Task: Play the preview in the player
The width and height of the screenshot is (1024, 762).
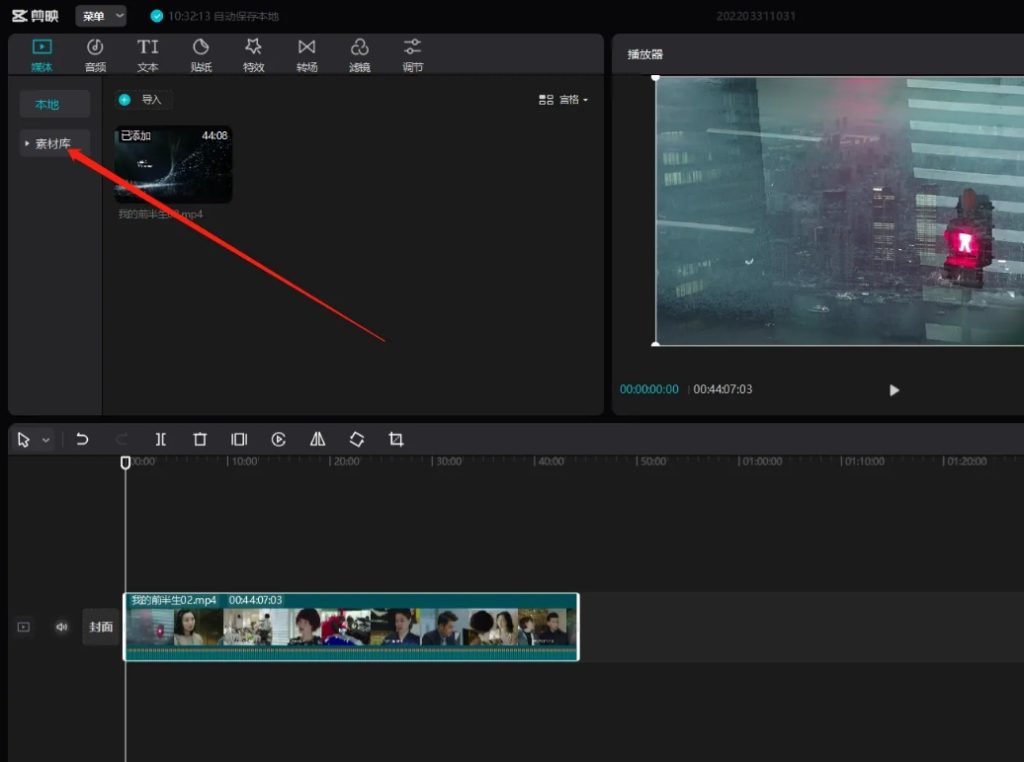Action: click(894, 390)
